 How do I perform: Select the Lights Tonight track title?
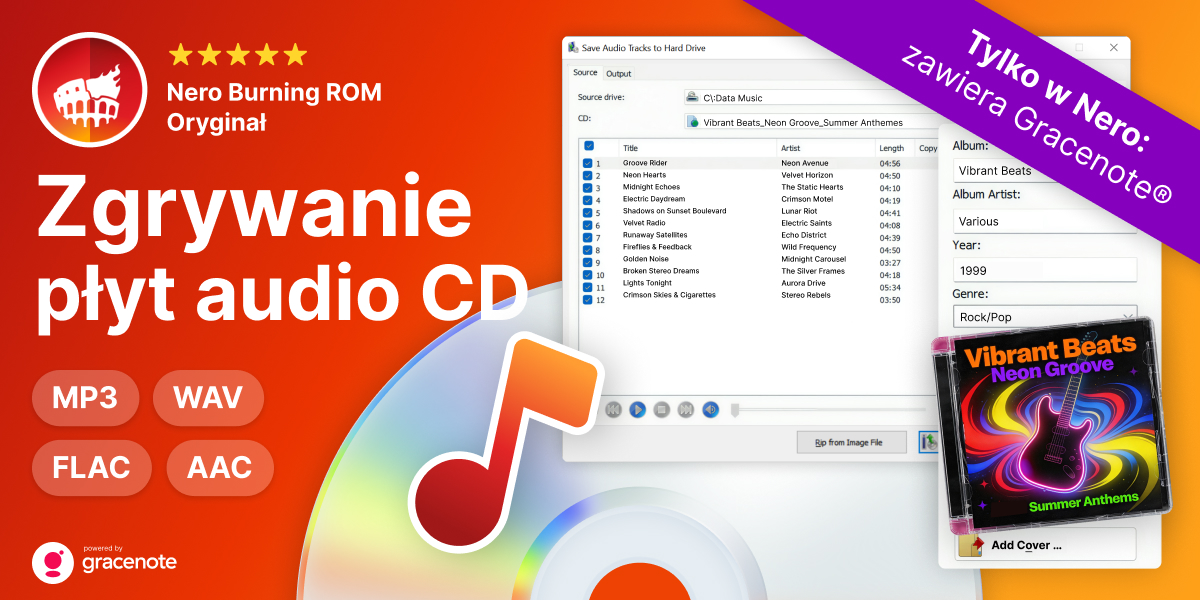(x=647, y=285)
